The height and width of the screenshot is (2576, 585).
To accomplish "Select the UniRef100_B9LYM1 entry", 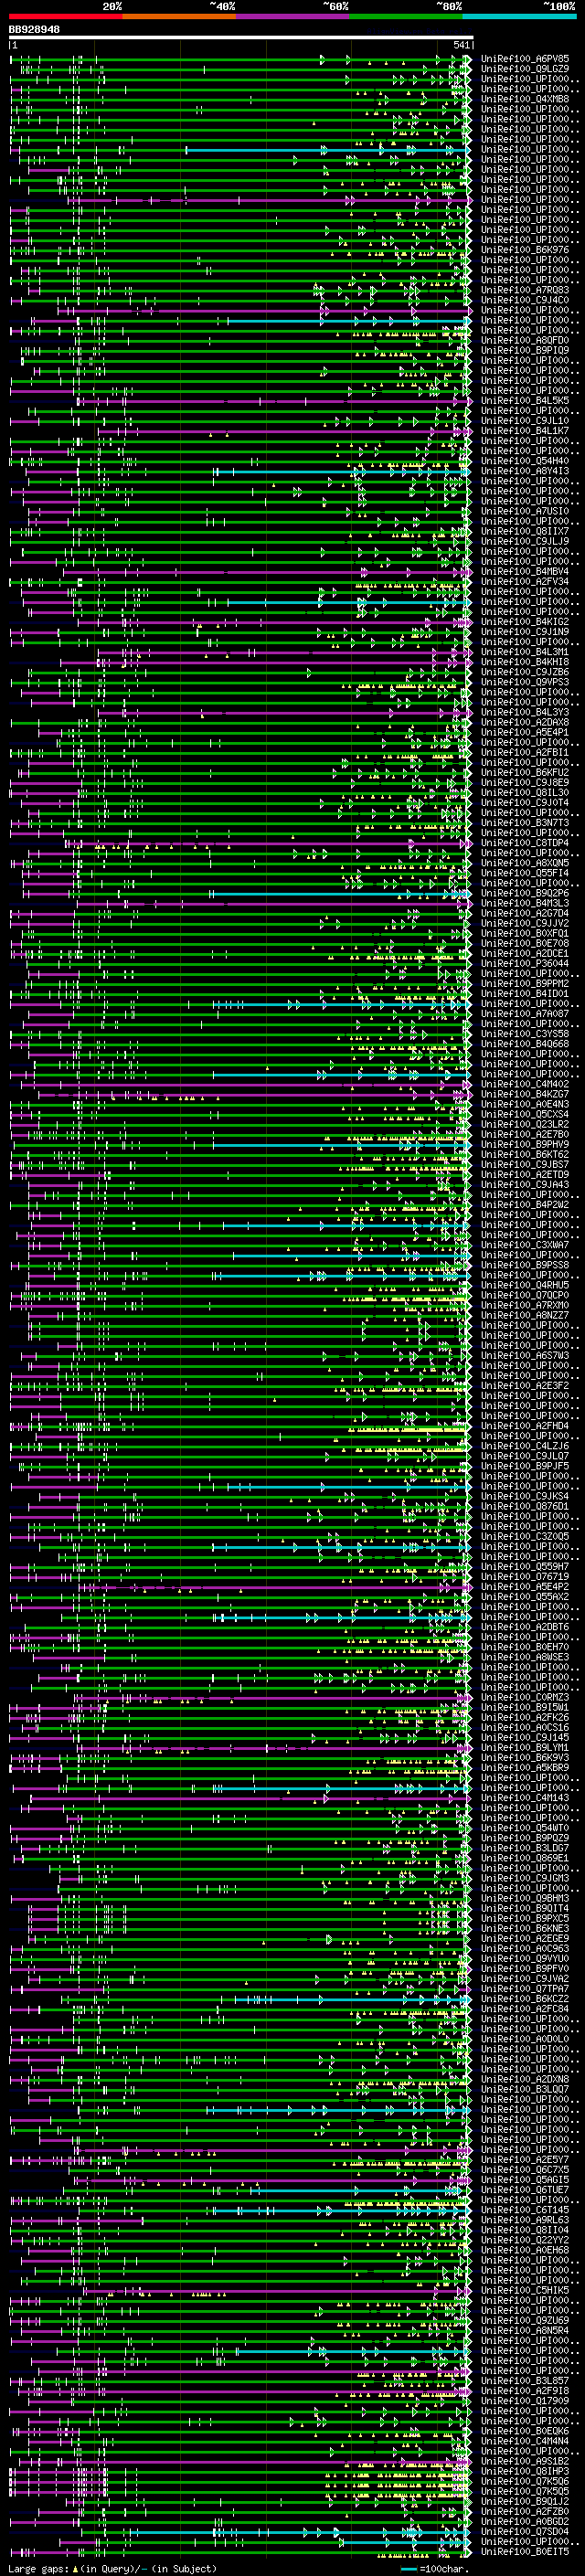I will 525,1747.
